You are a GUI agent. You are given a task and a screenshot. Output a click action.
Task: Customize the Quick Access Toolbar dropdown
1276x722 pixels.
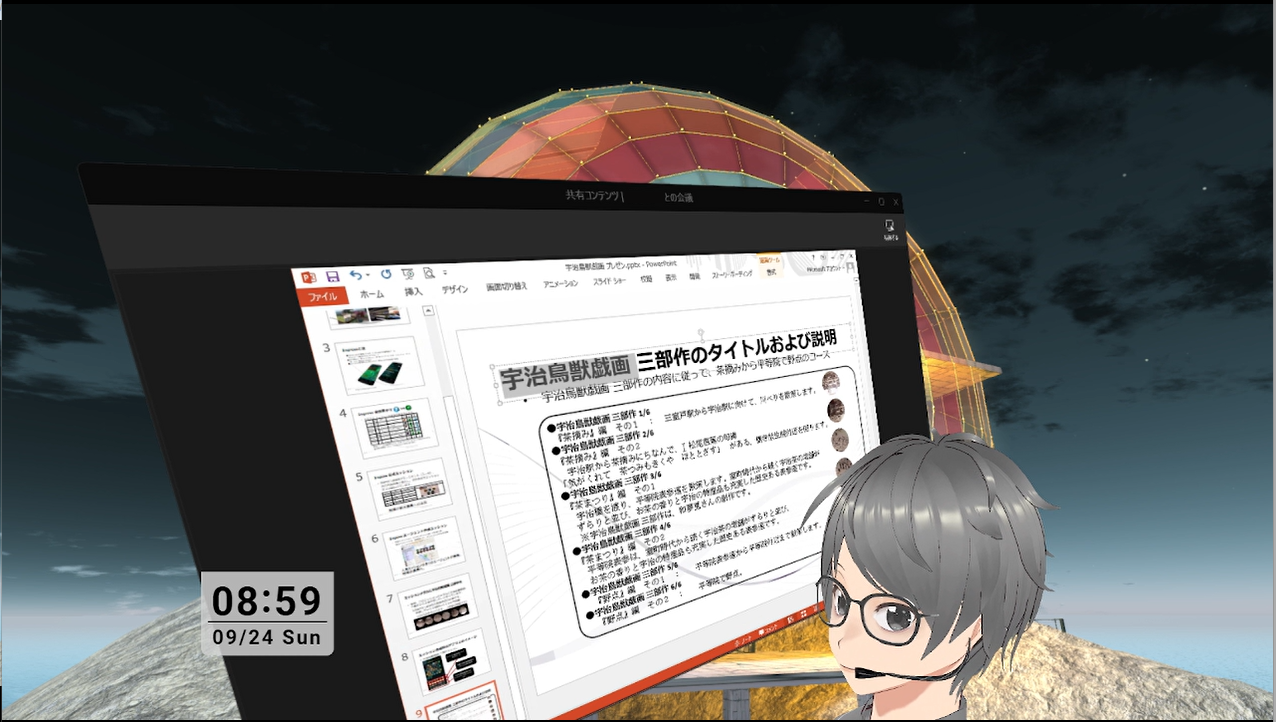tap(444, 272)
